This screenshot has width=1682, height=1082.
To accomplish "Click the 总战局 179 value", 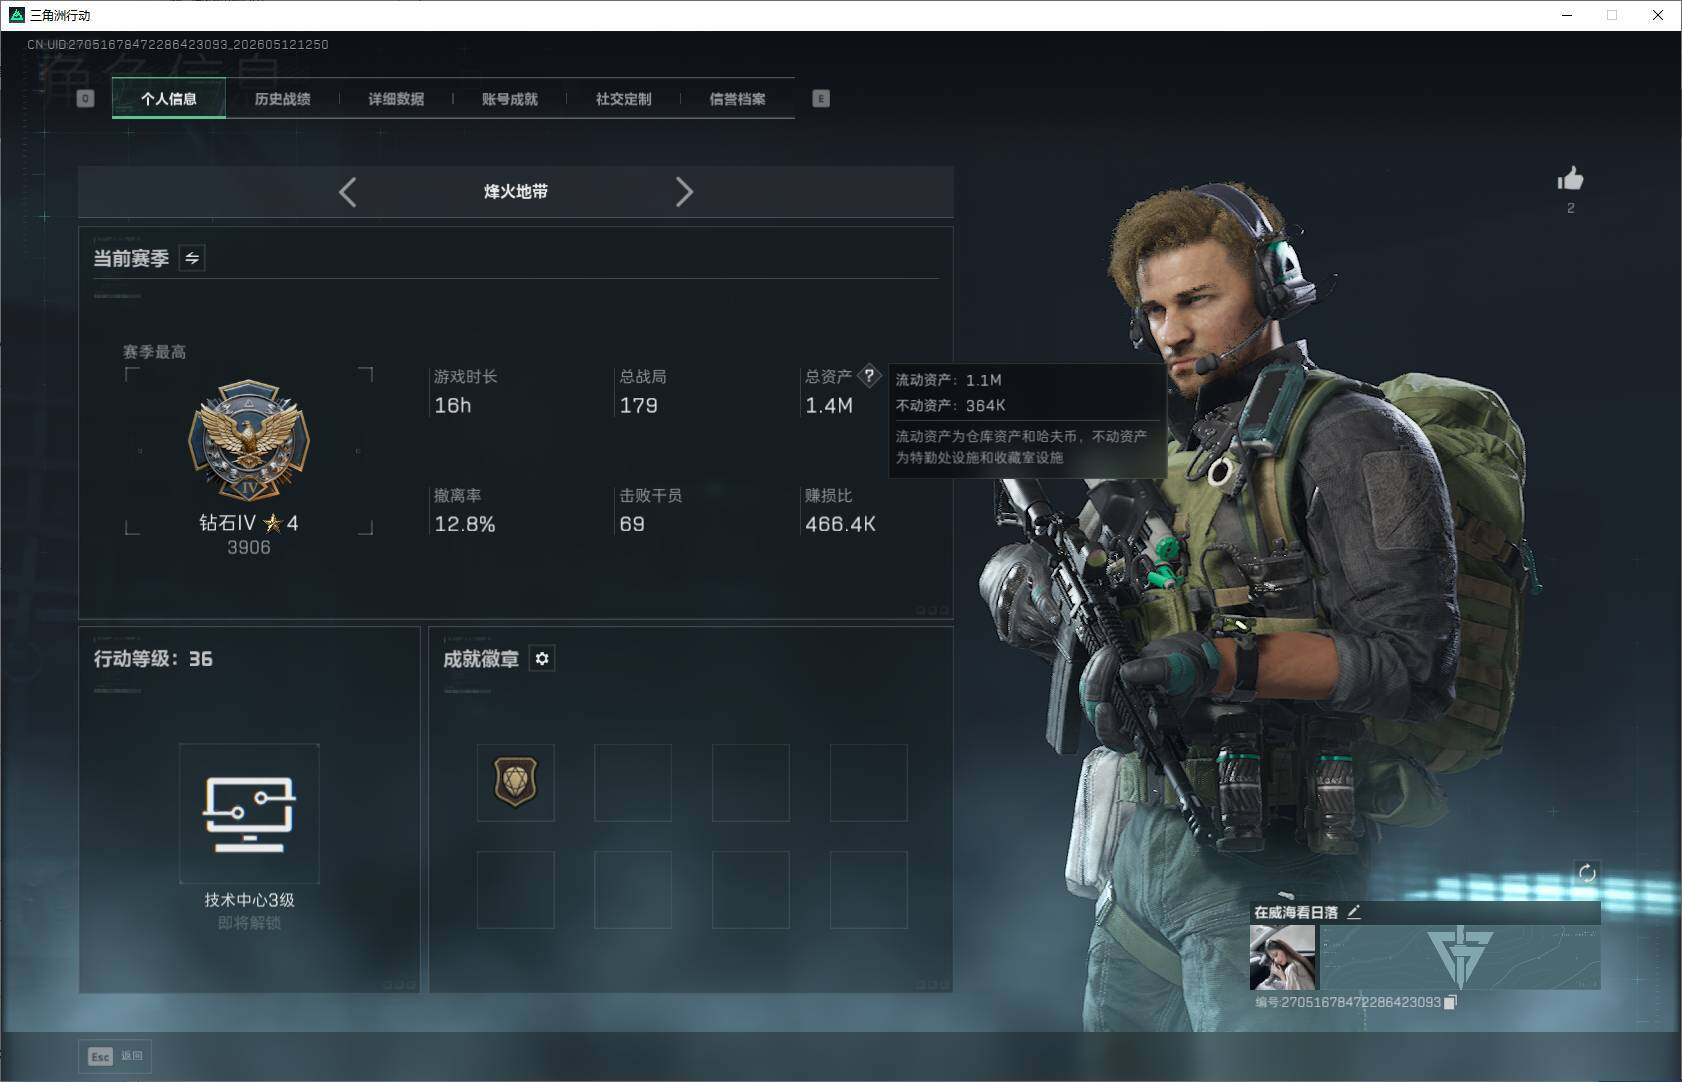I will click(x=639, y=405).
